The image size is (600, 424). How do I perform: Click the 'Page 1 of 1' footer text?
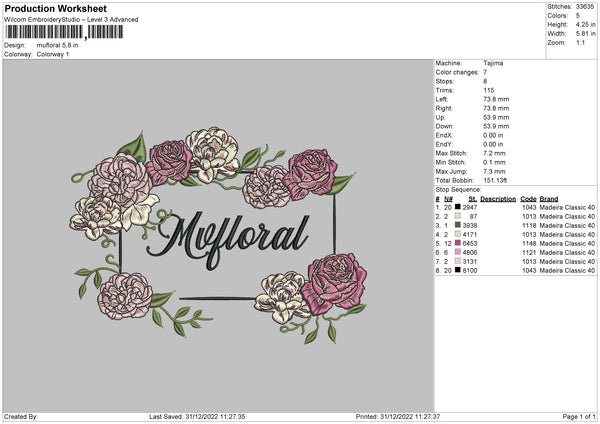(579, 417)
